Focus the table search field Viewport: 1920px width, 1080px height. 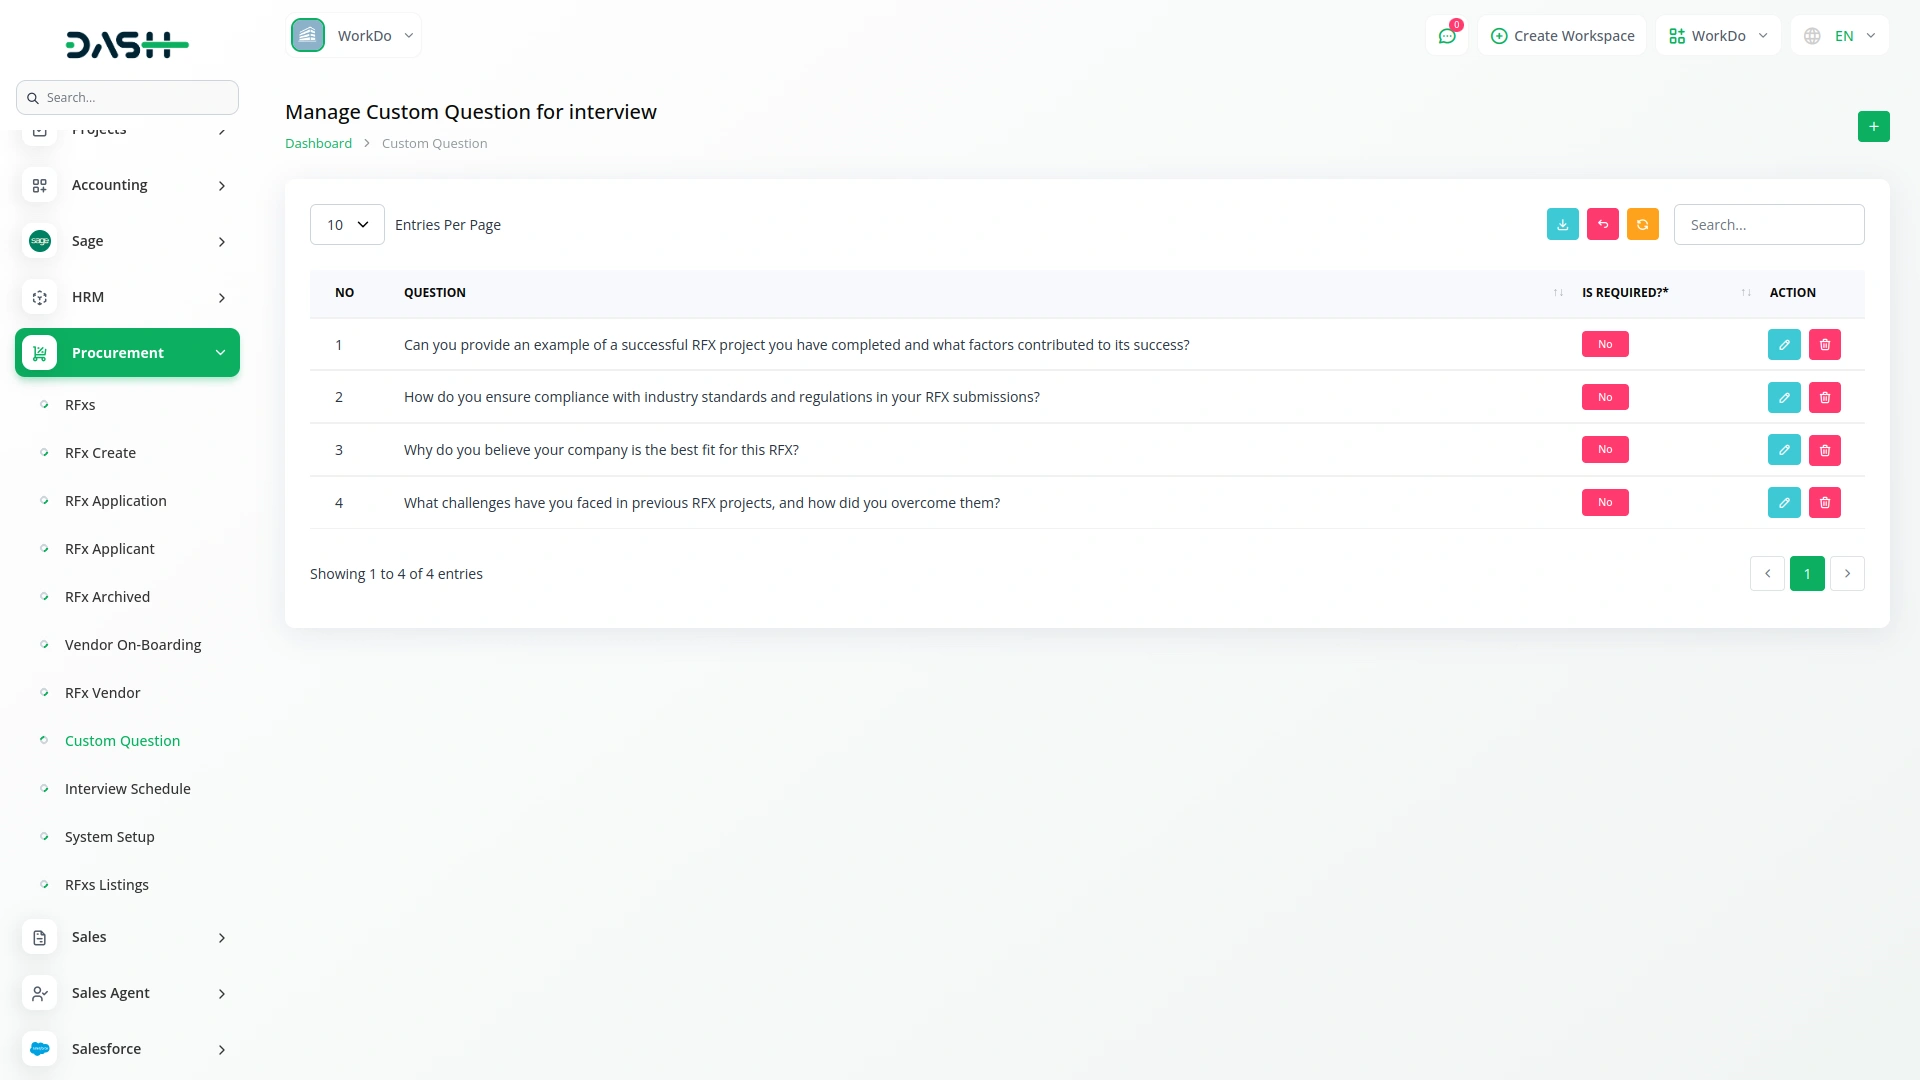tap(1768, 225)
